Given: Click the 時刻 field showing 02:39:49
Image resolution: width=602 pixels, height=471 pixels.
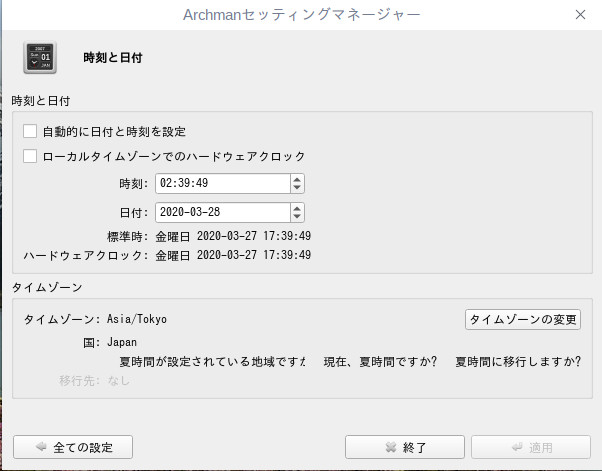Looking at the screenshot, I should [x=223, y=183].
